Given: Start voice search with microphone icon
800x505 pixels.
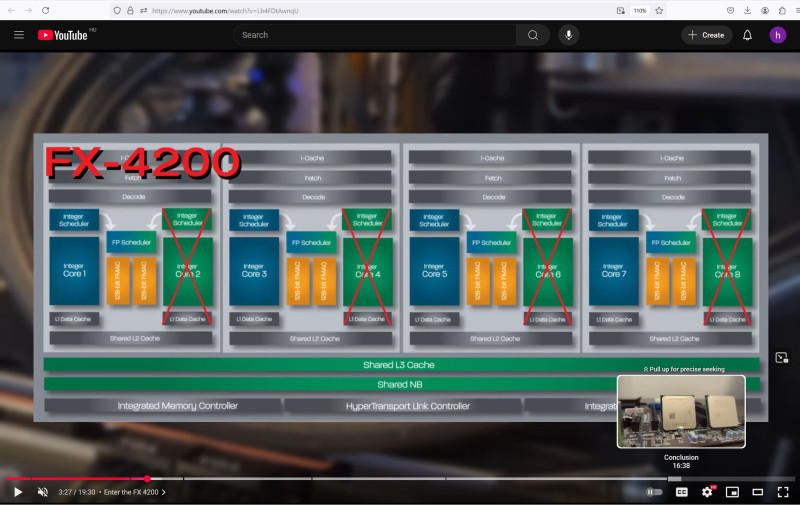Looking at the screenshot, I should (568, 35).
